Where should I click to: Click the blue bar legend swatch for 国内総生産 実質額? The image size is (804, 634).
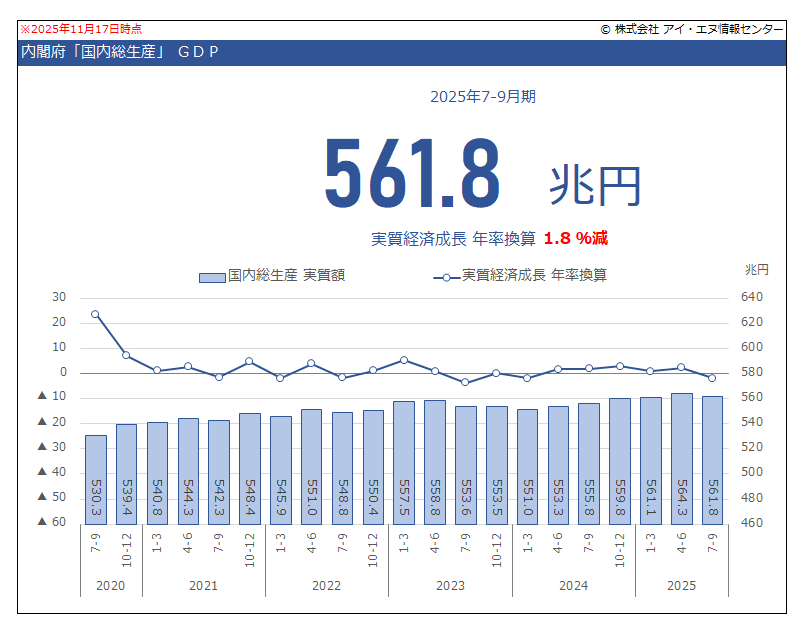(212, 277)
